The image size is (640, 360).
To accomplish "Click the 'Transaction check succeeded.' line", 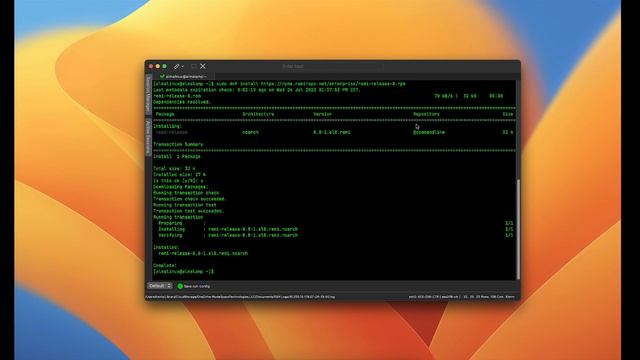I will (x=189, y=199).
